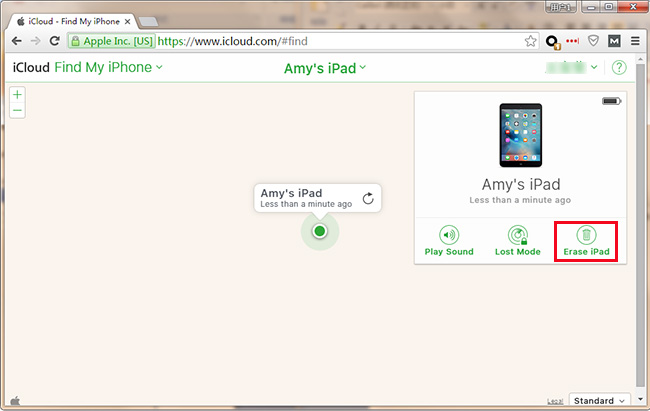Open the Chrome hamburger menu

(635, 41)
